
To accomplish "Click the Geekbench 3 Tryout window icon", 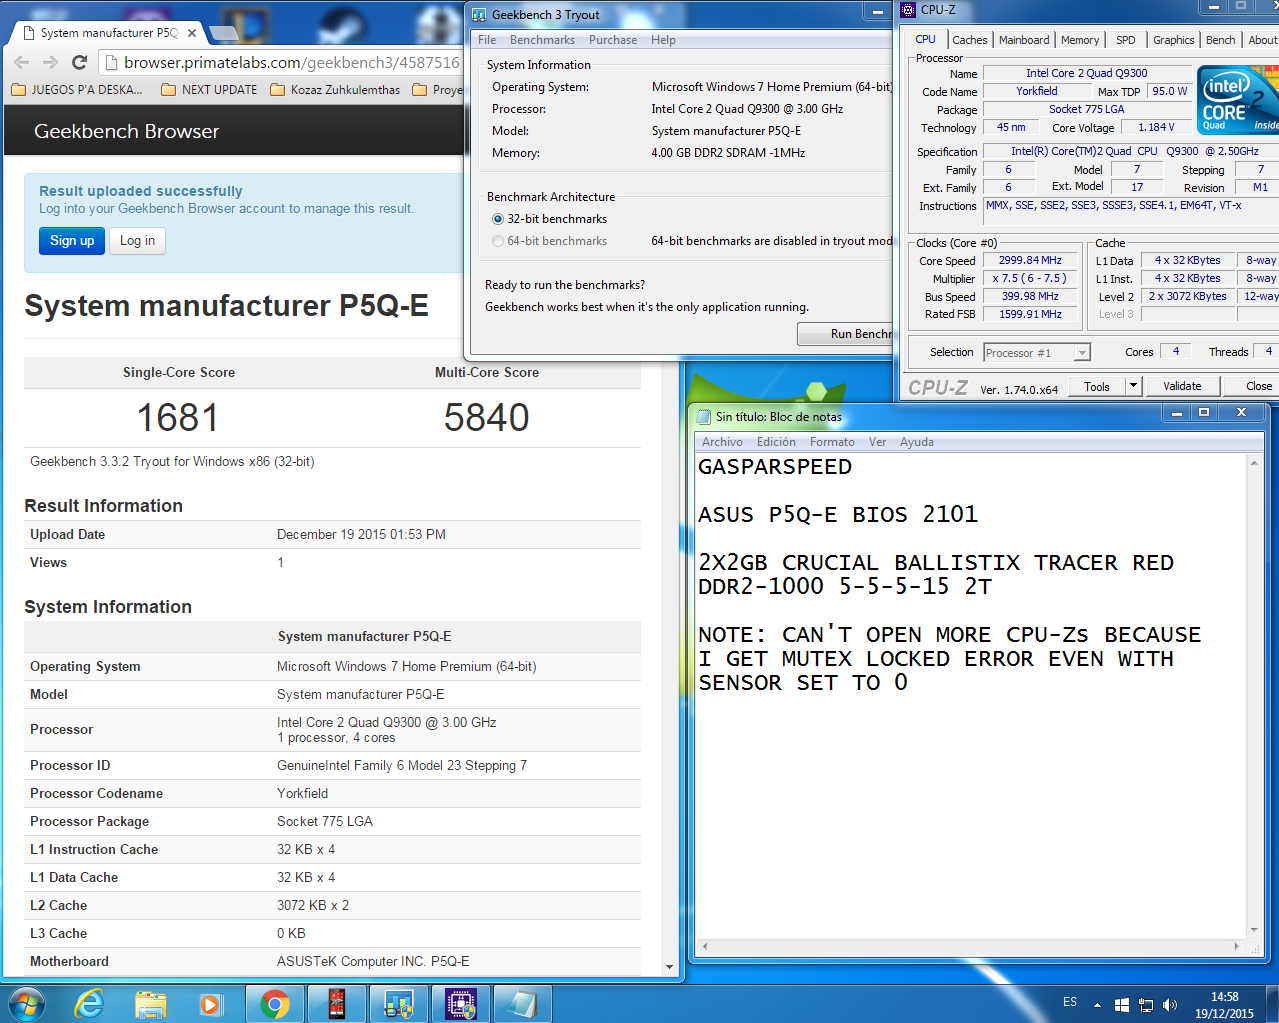I will (479, 14).
